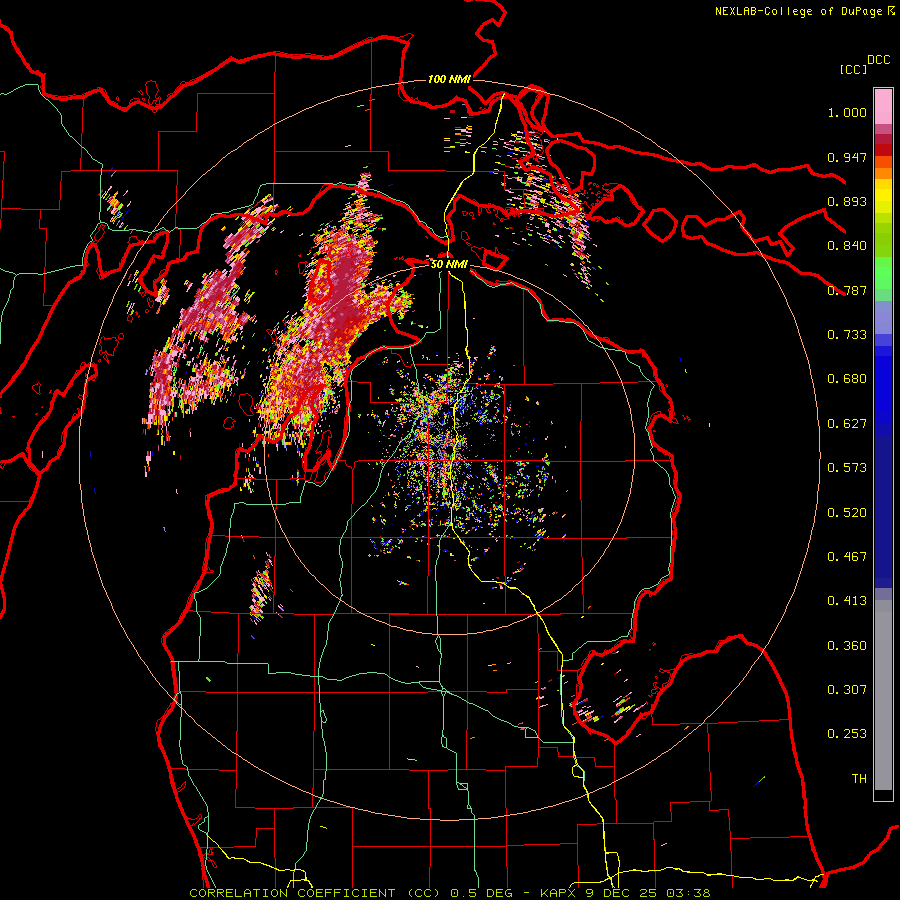Click the 0.680 legend value
Screen dimensions: 900x900
click(x=847, y=378)
